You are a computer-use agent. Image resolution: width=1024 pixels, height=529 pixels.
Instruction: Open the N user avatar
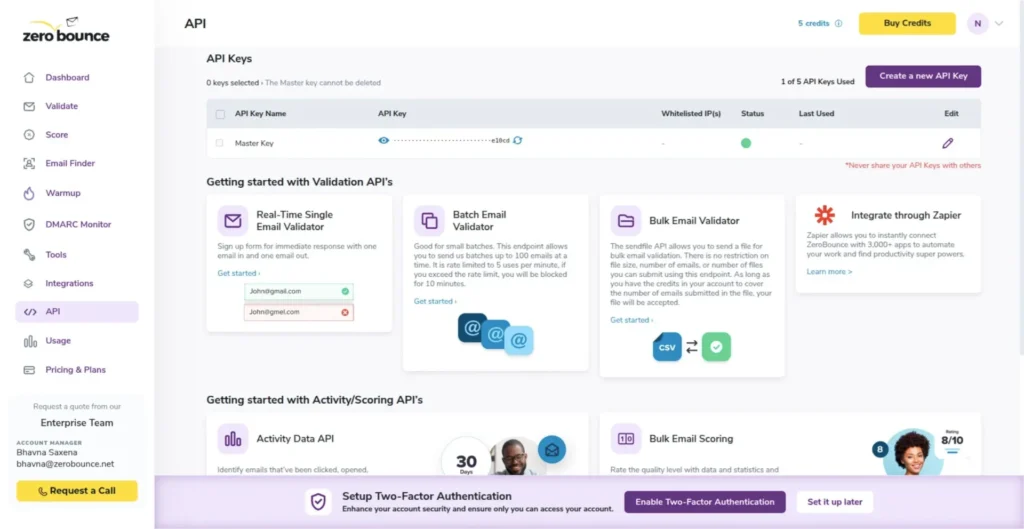(978, 24)
